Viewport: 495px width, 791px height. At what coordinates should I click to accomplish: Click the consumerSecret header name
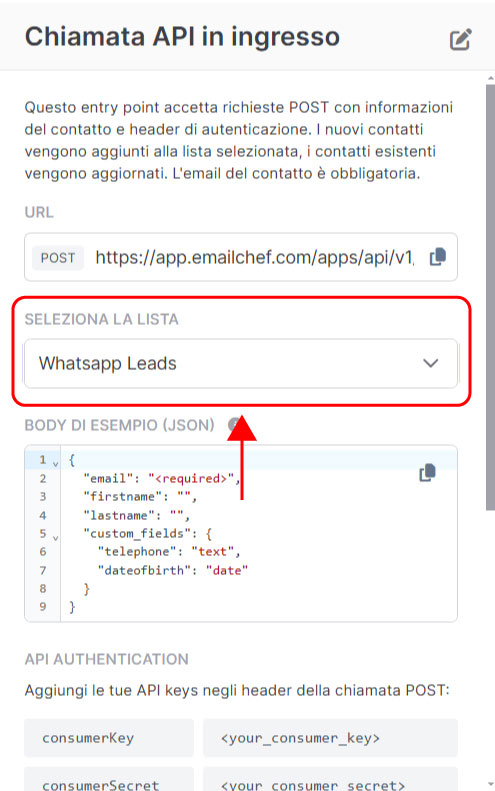click(109, 780)
